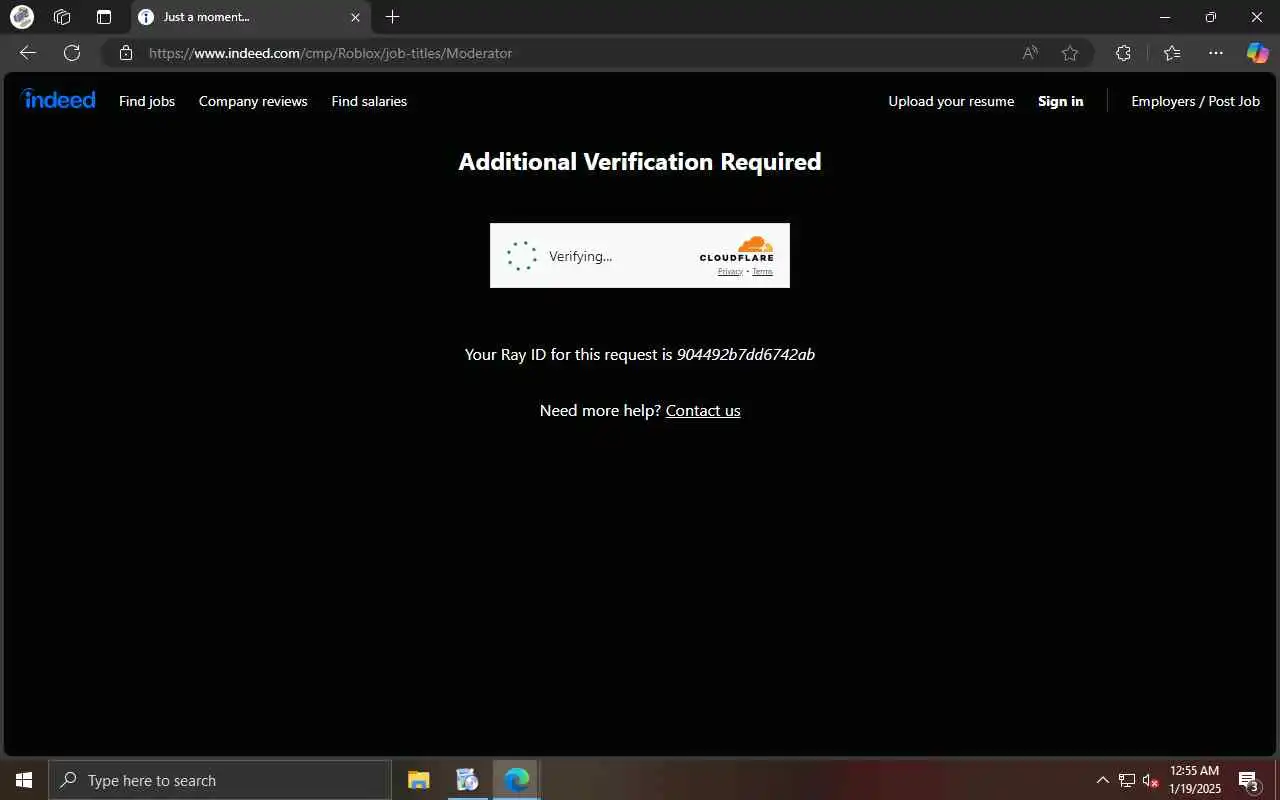
Task: Click the Cloudflare logo
Action: pos(737,249)
